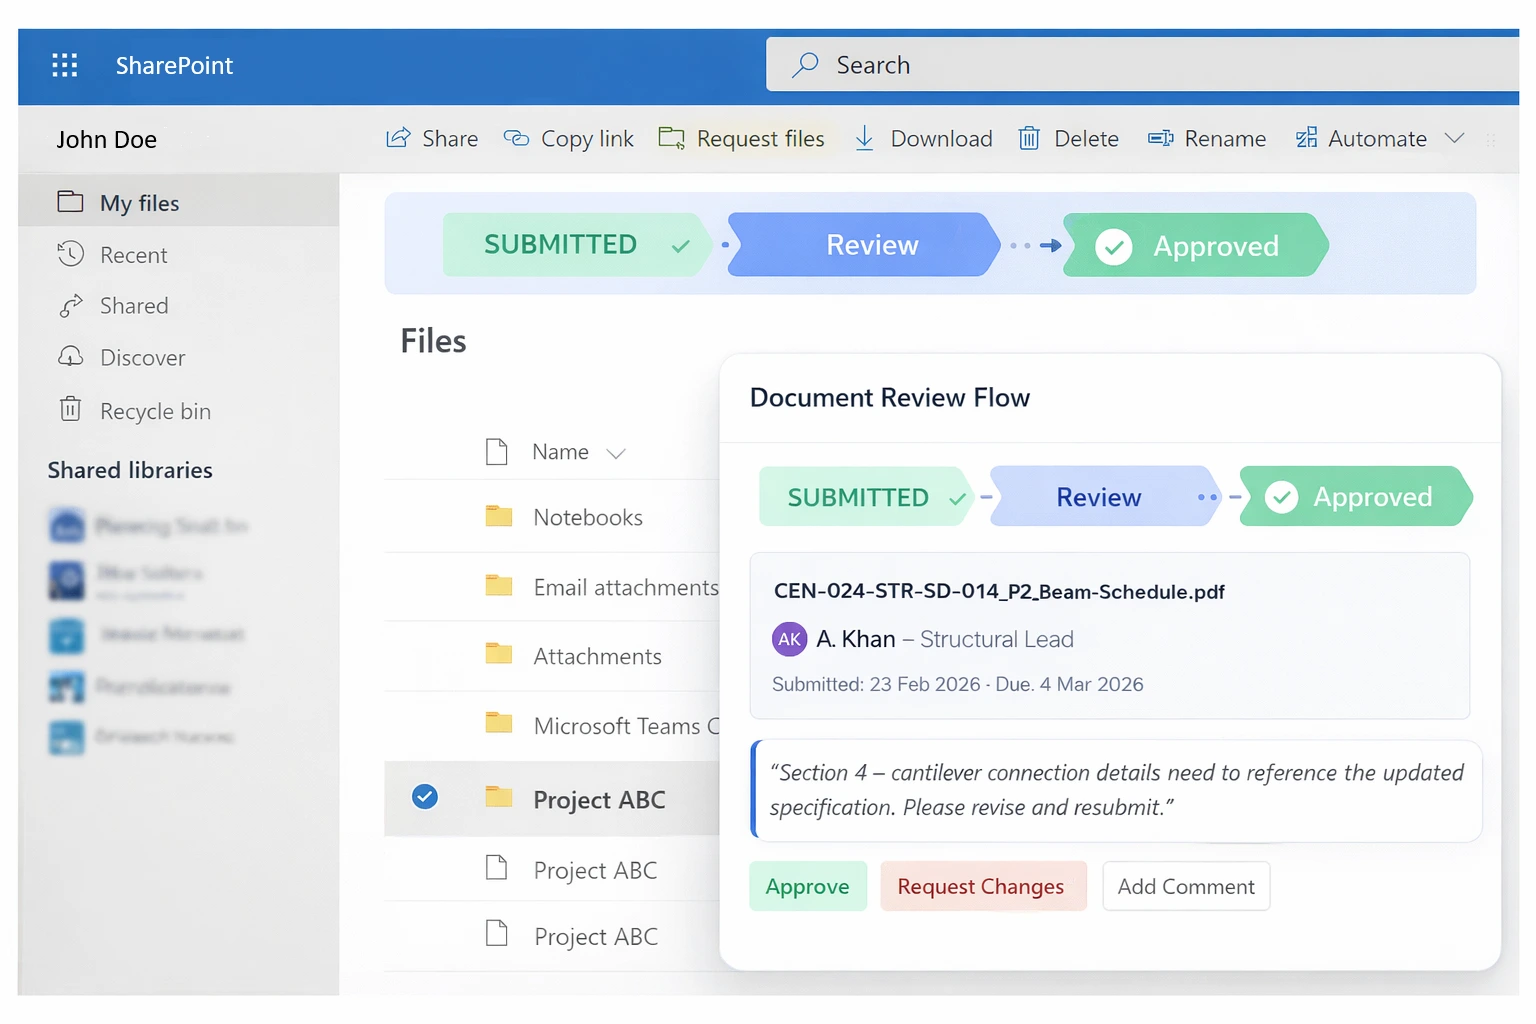This screenshot has height=1024, width=1536.
Task: Click A. Khan's AK avatar badge
Action: [789, 639]
